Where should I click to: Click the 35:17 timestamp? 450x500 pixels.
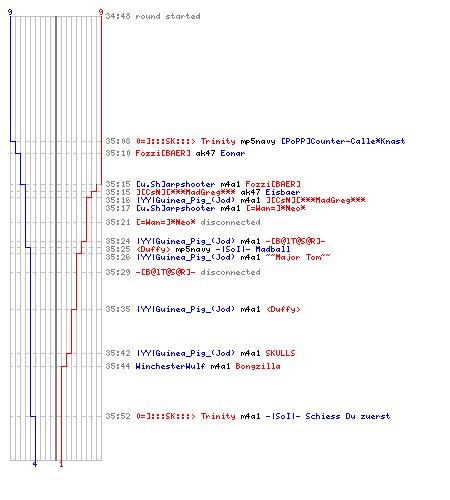[118, 208]
